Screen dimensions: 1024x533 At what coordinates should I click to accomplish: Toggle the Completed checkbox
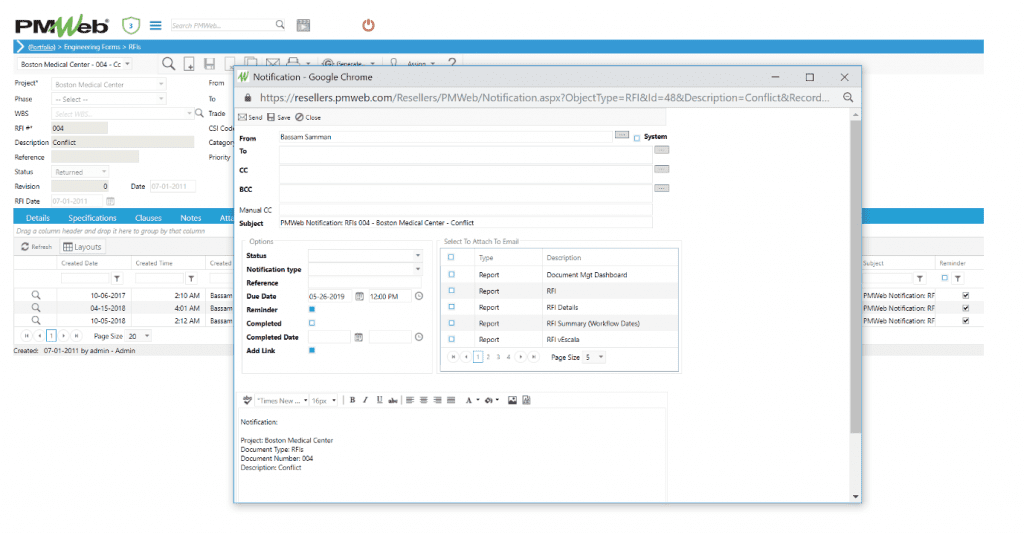point(312,323)
